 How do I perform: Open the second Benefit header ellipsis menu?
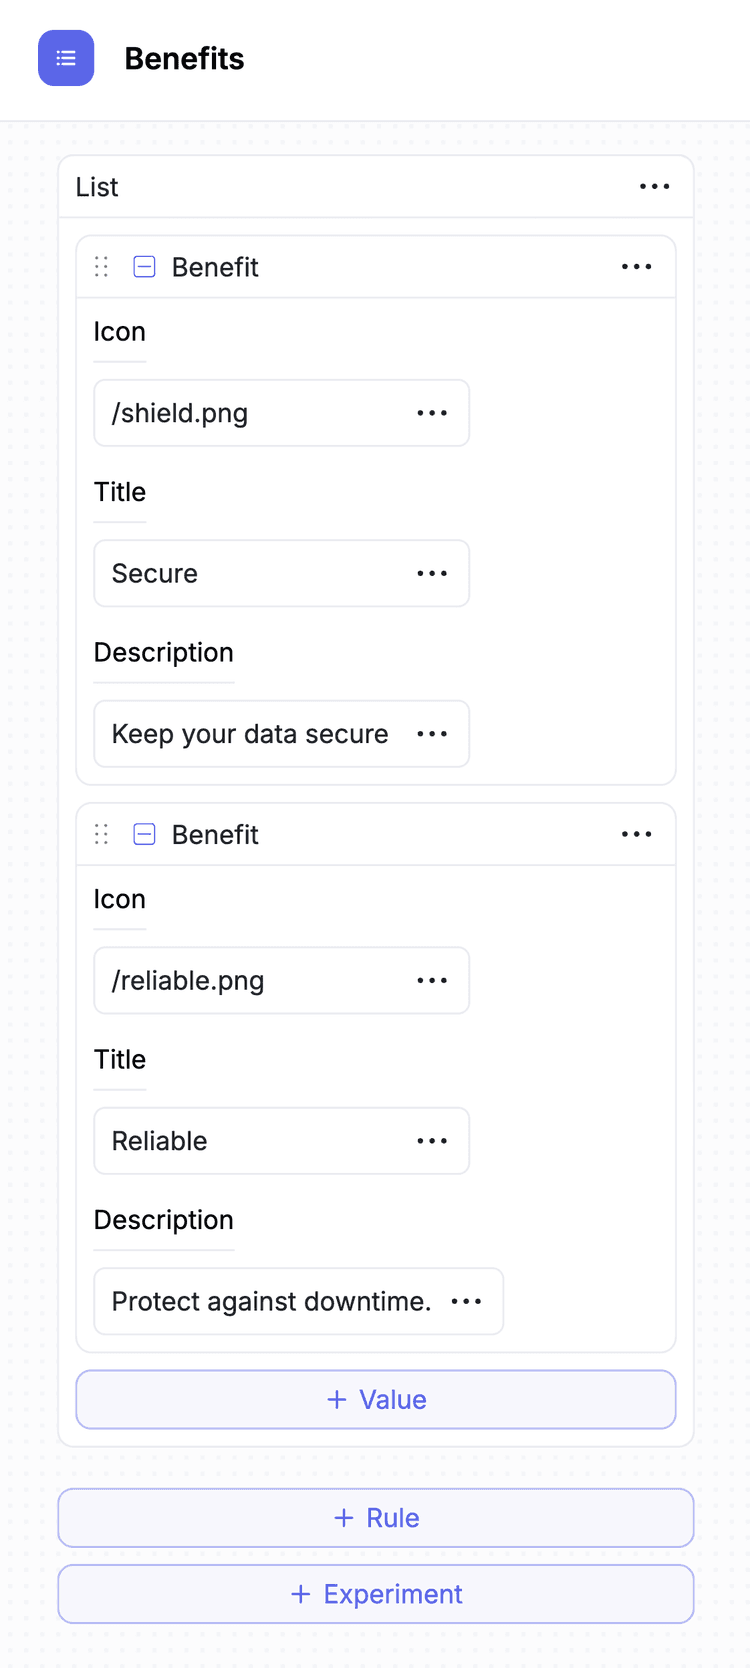click(637, 834)
